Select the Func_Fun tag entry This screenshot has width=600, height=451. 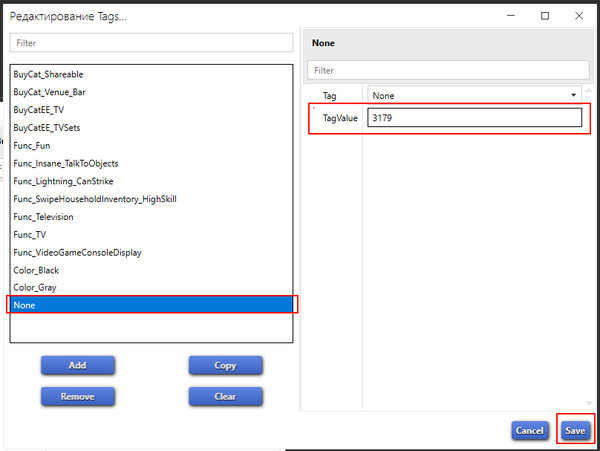pos(30,146)
